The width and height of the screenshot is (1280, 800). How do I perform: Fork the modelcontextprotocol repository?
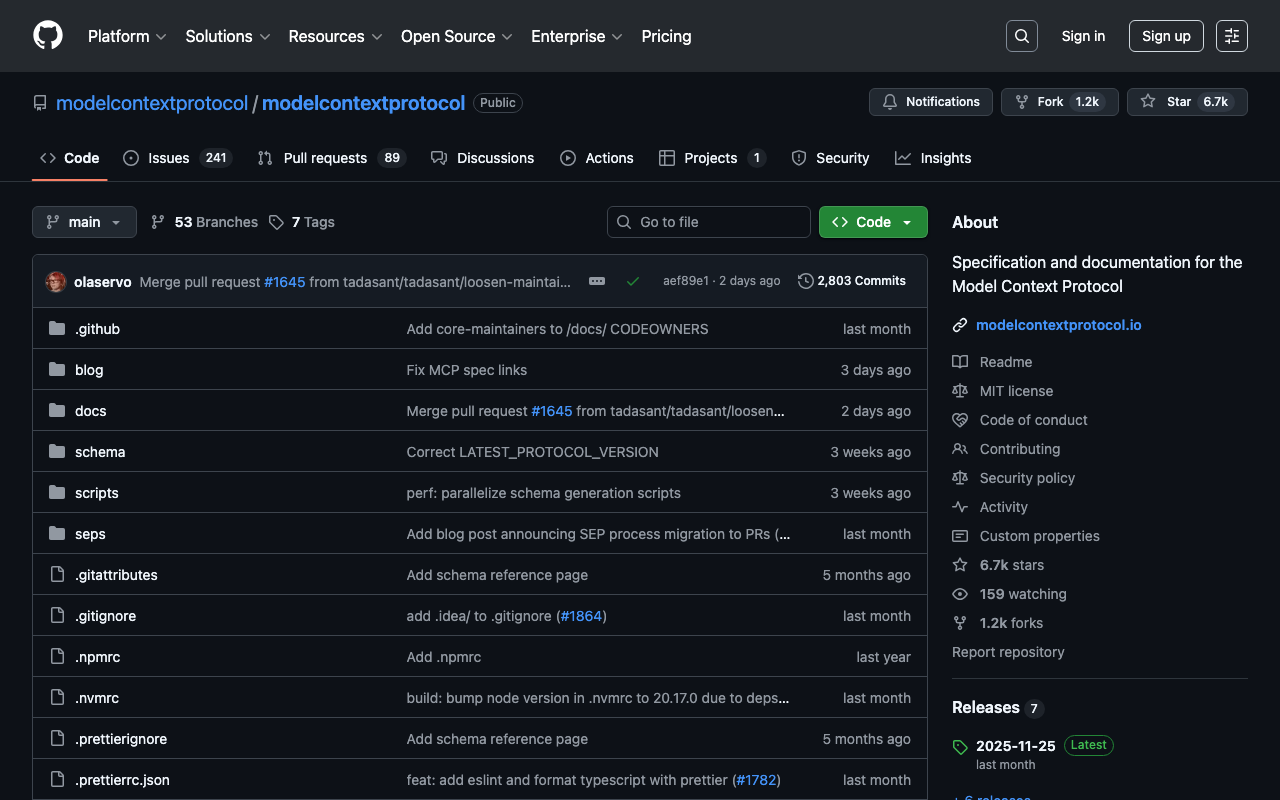(1059, 102)
